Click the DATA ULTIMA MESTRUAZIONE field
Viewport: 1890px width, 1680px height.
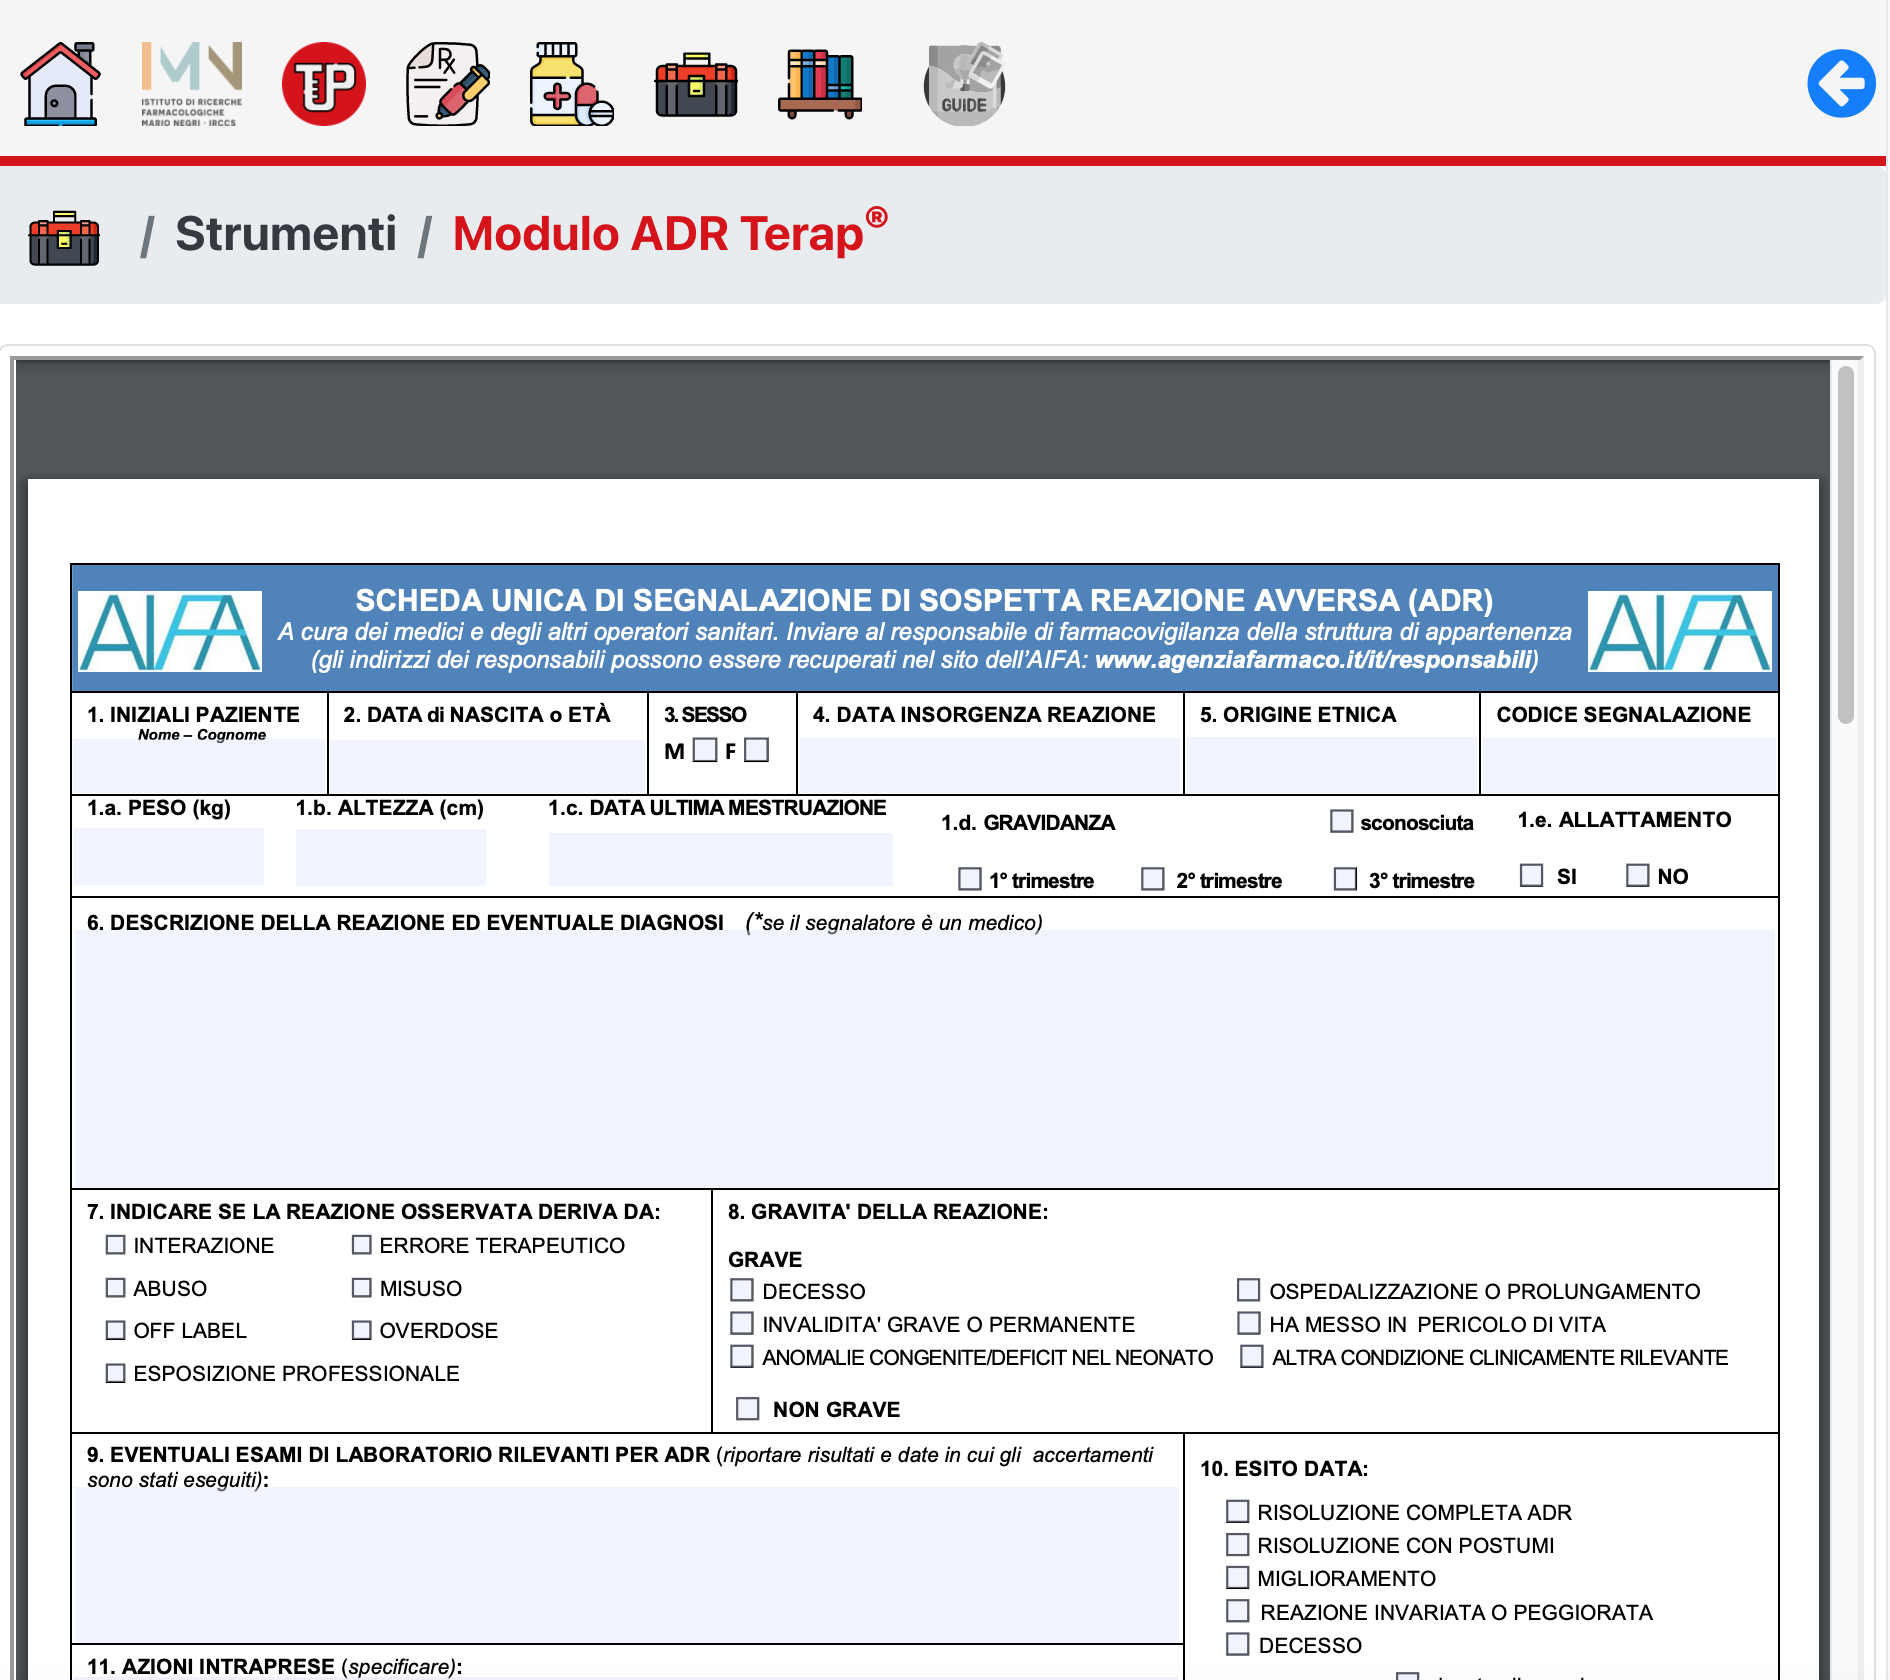click(720, 859)
